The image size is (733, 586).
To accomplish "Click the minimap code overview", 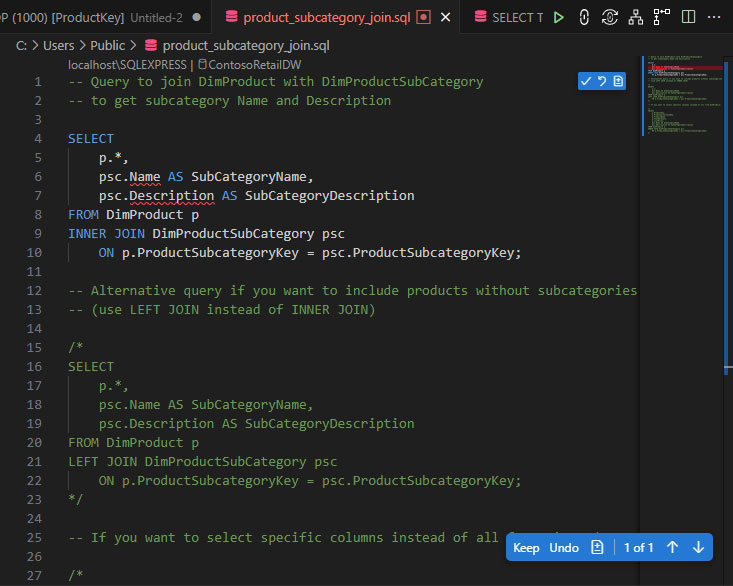I will point(683,96).
